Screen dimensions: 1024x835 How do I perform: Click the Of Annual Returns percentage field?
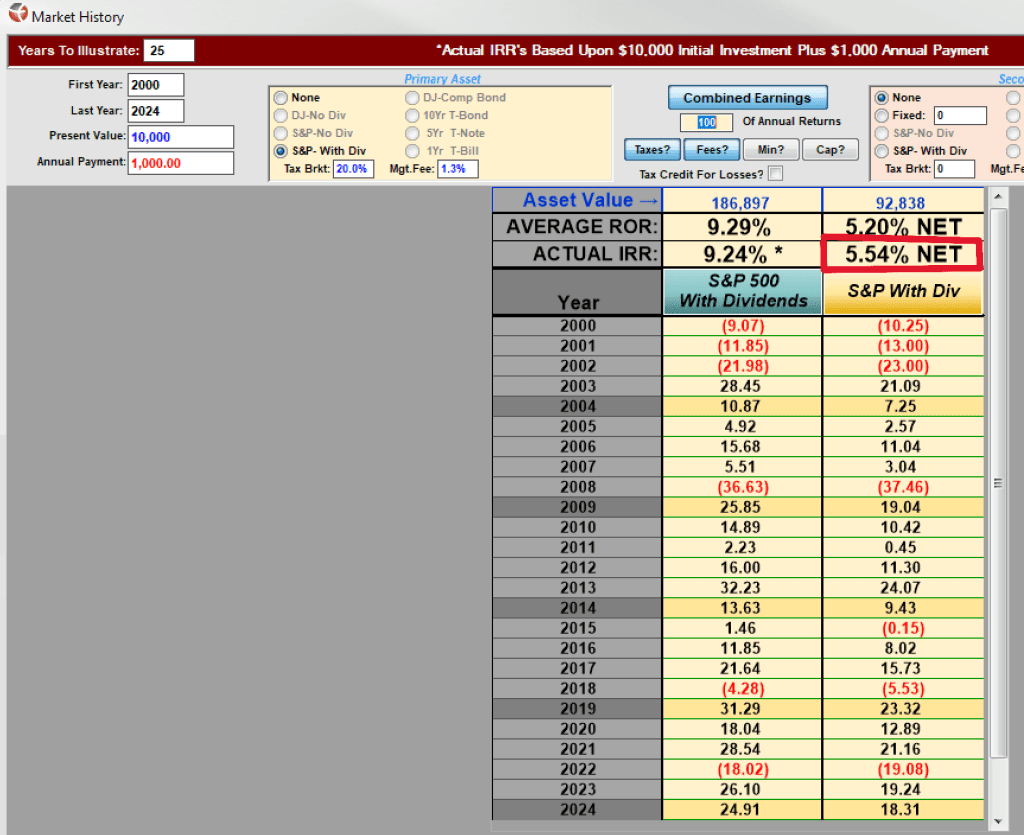(x=706, y=122)
